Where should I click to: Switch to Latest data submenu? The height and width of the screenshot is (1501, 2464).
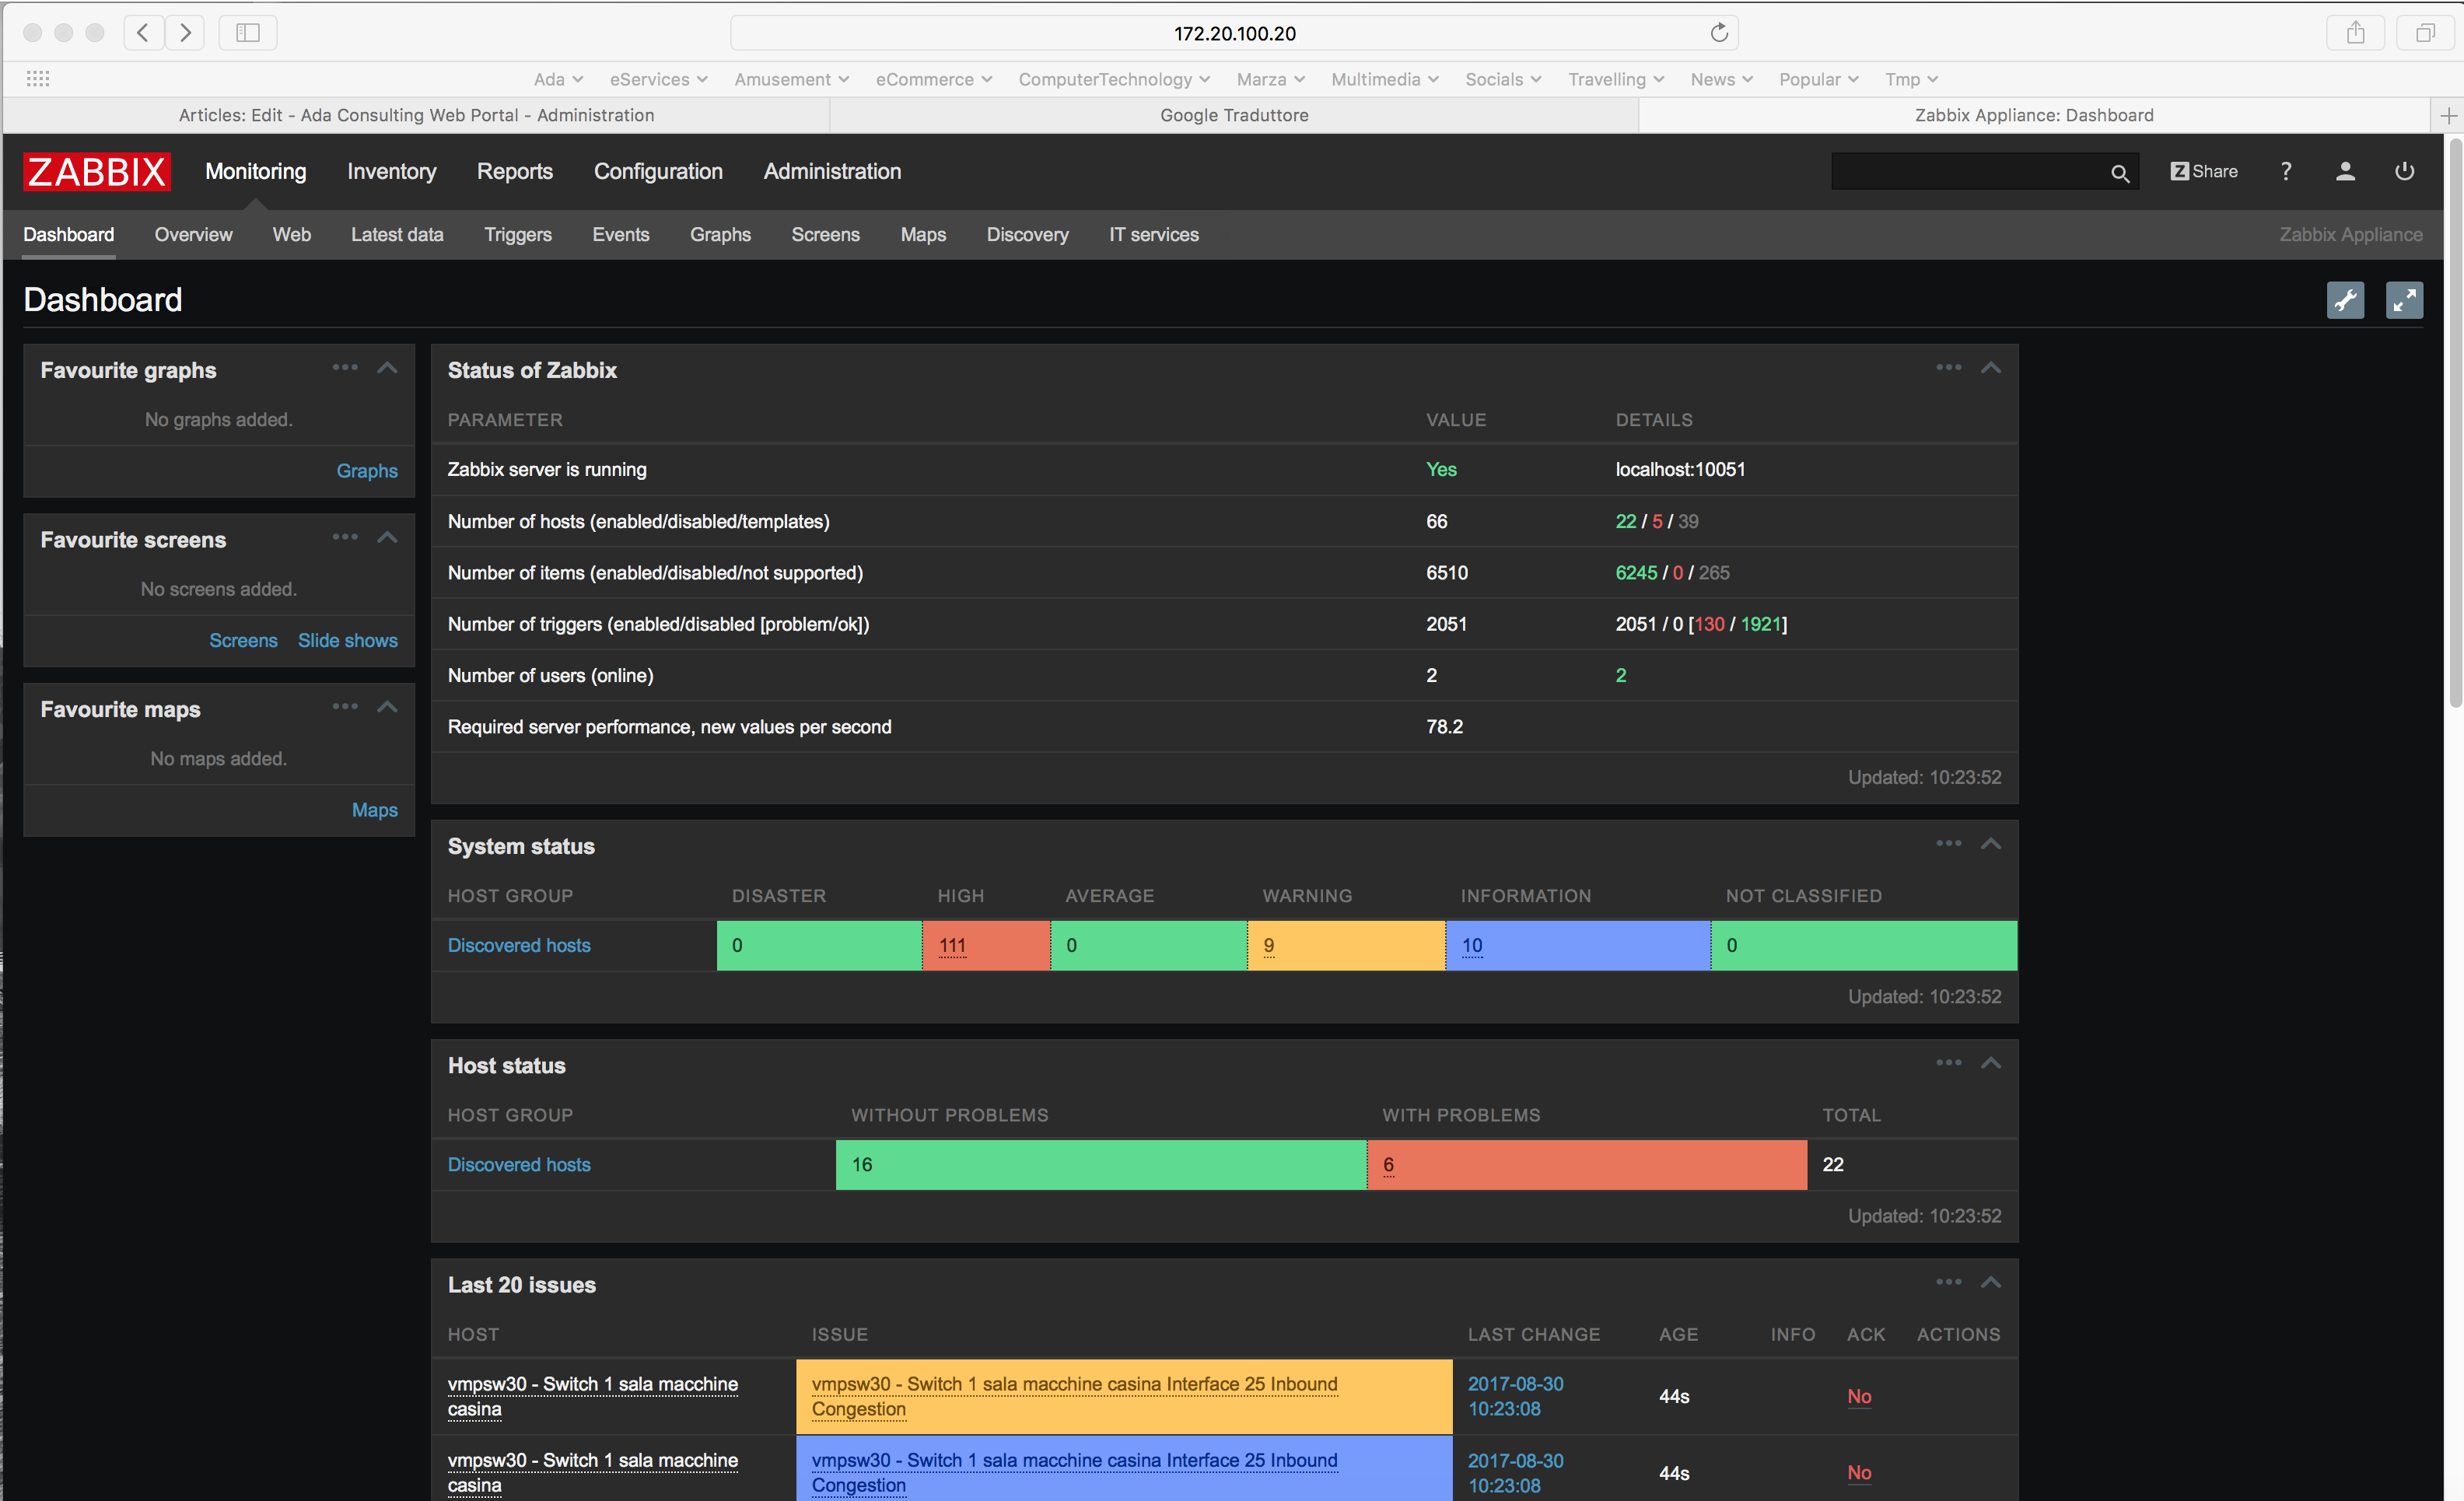pos(397,234)
